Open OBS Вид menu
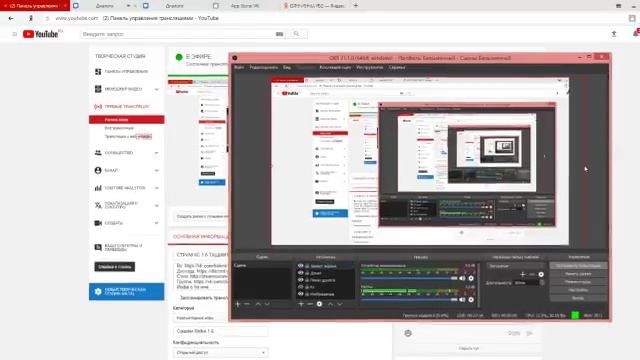Screen dimensions: 640x360 (x=287, y=67)
